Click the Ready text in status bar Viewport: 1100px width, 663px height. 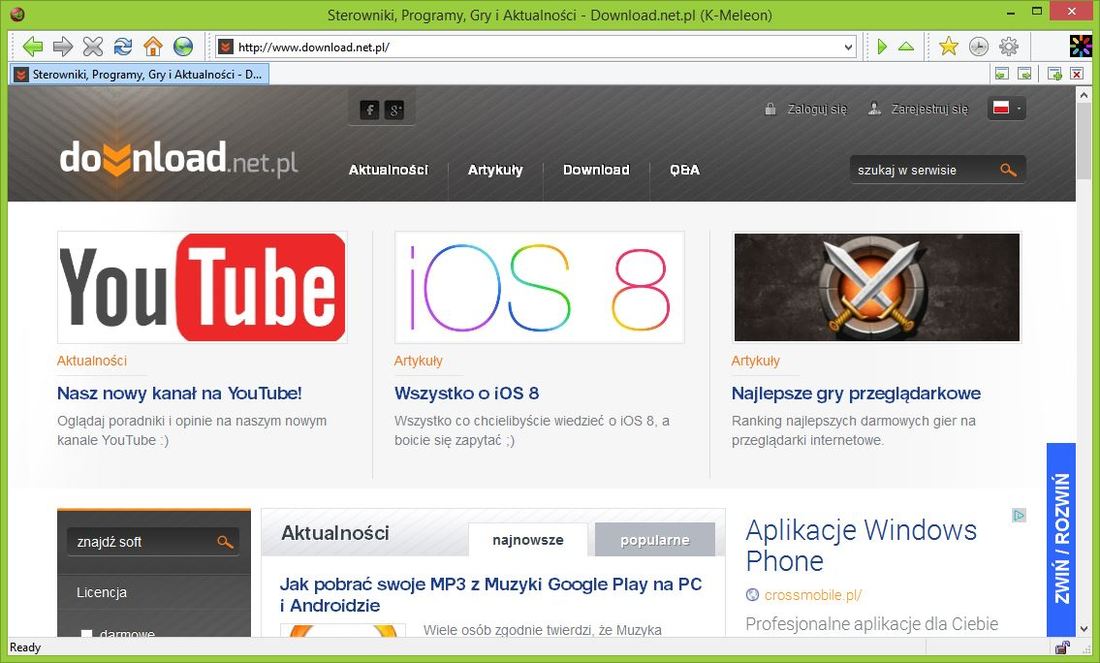click(25, 648)
